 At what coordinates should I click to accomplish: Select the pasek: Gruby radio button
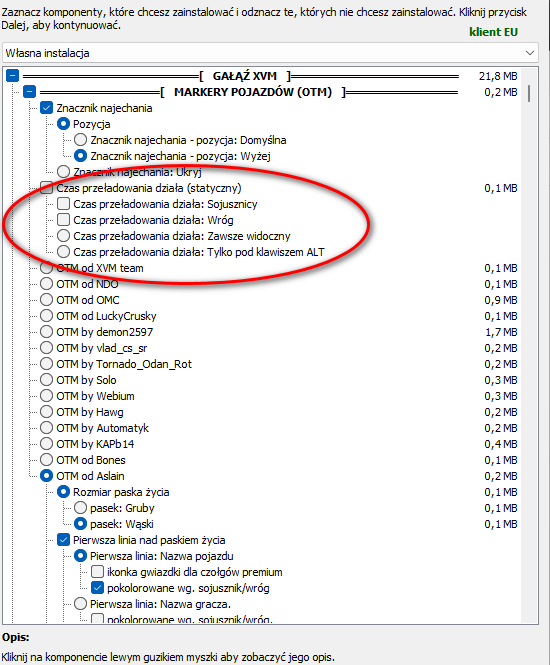[81, 508]
